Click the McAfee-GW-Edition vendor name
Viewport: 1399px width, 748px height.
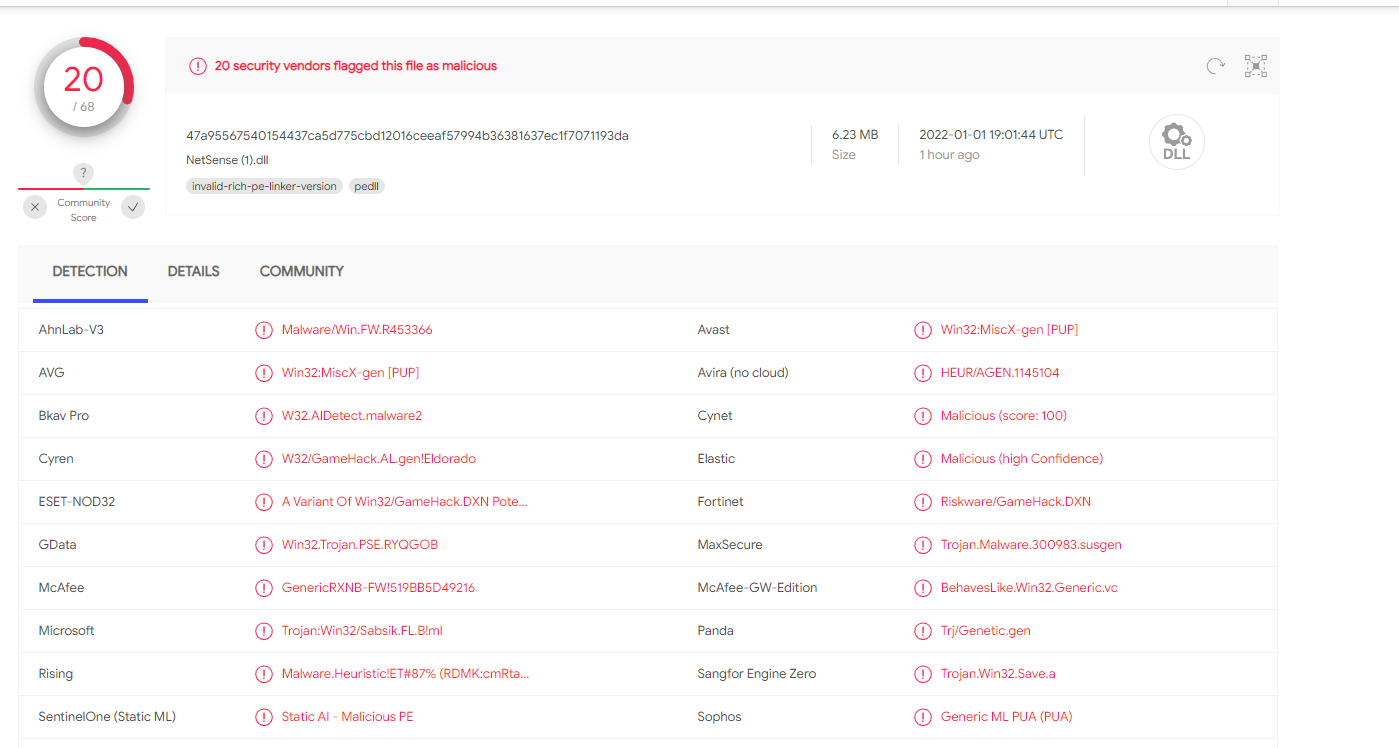[x=758, y=588]
